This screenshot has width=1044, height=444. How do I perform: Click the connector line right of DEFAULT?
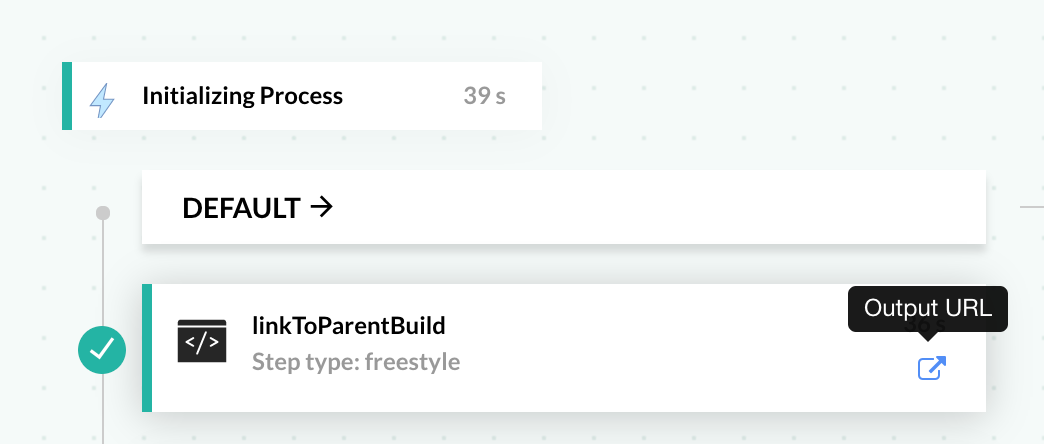coord(1030,207)
